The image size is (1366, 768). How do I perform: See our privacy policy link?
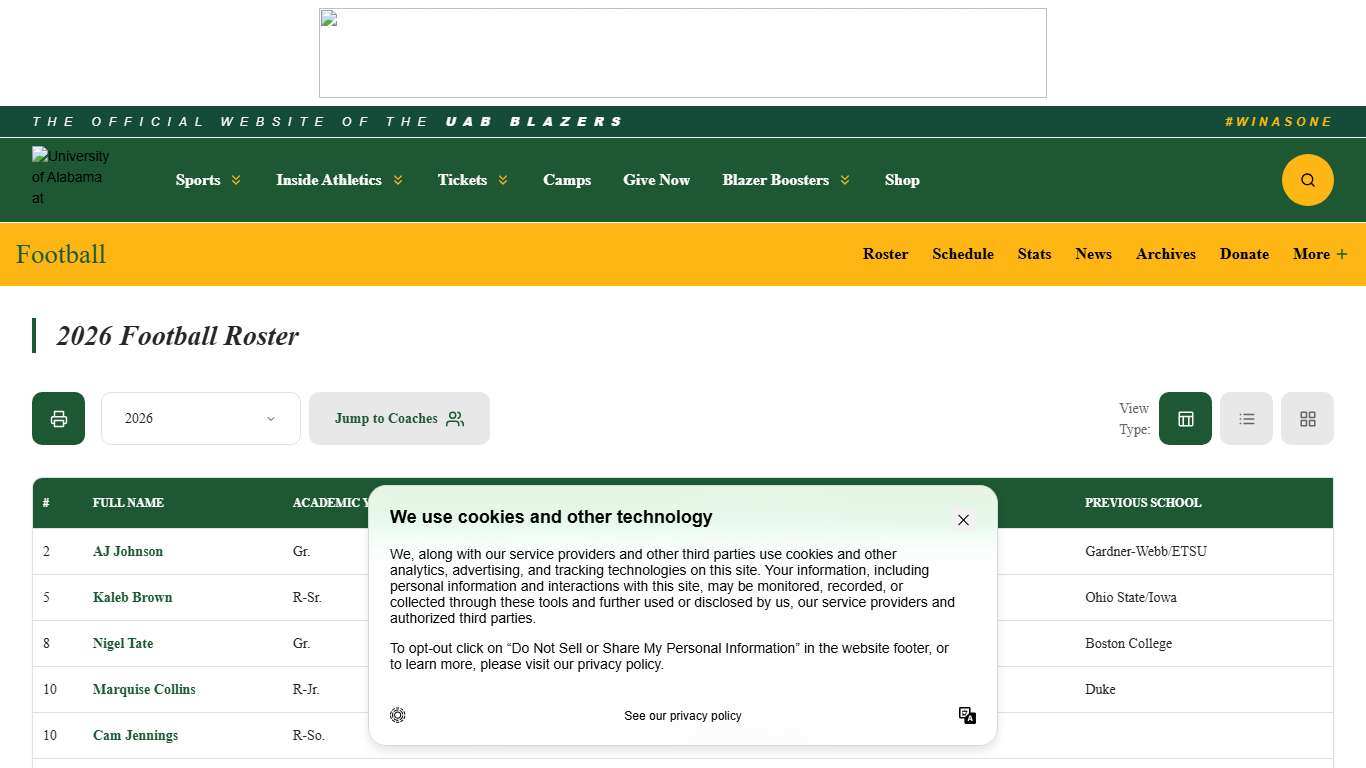point(682,716)
